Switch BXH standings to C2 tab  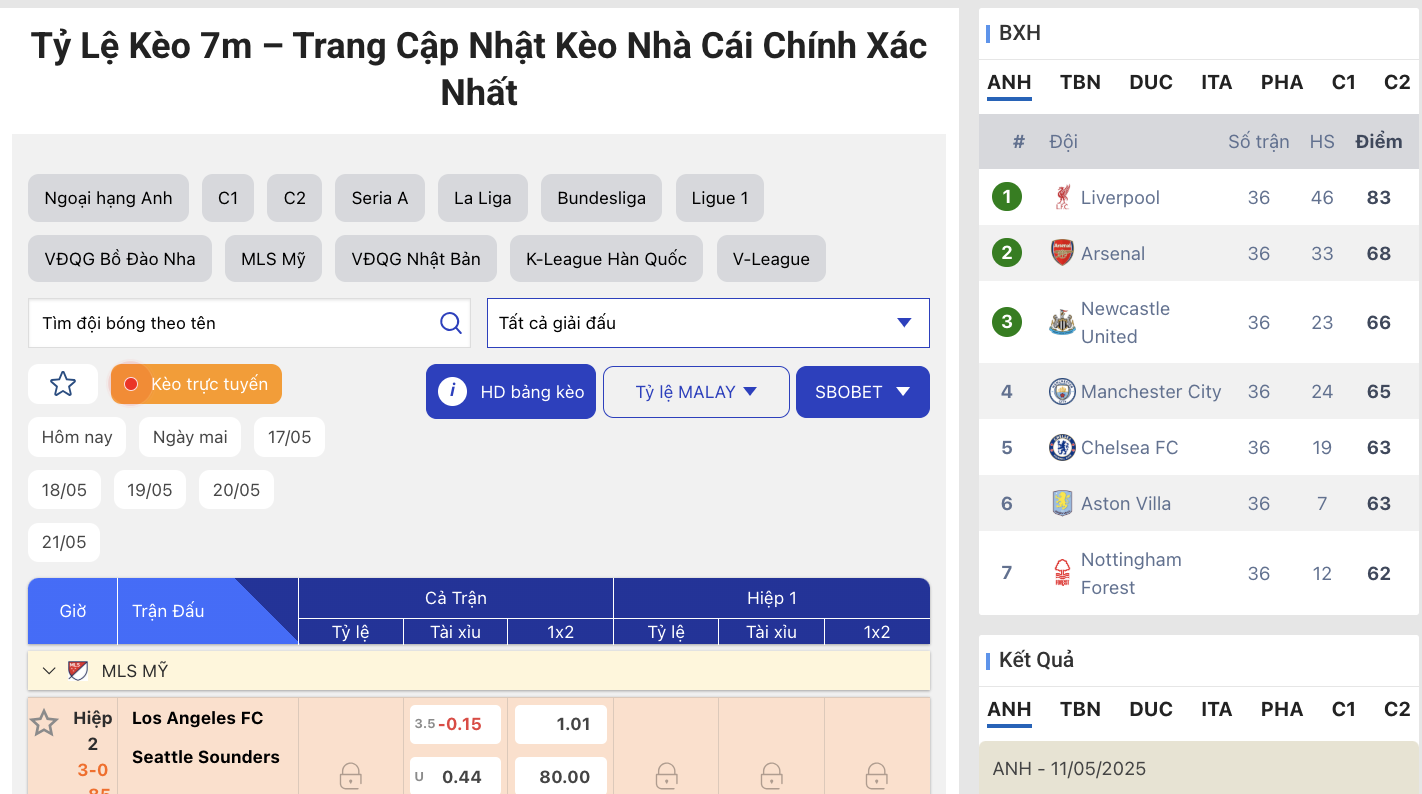[x=1397, y=83]
